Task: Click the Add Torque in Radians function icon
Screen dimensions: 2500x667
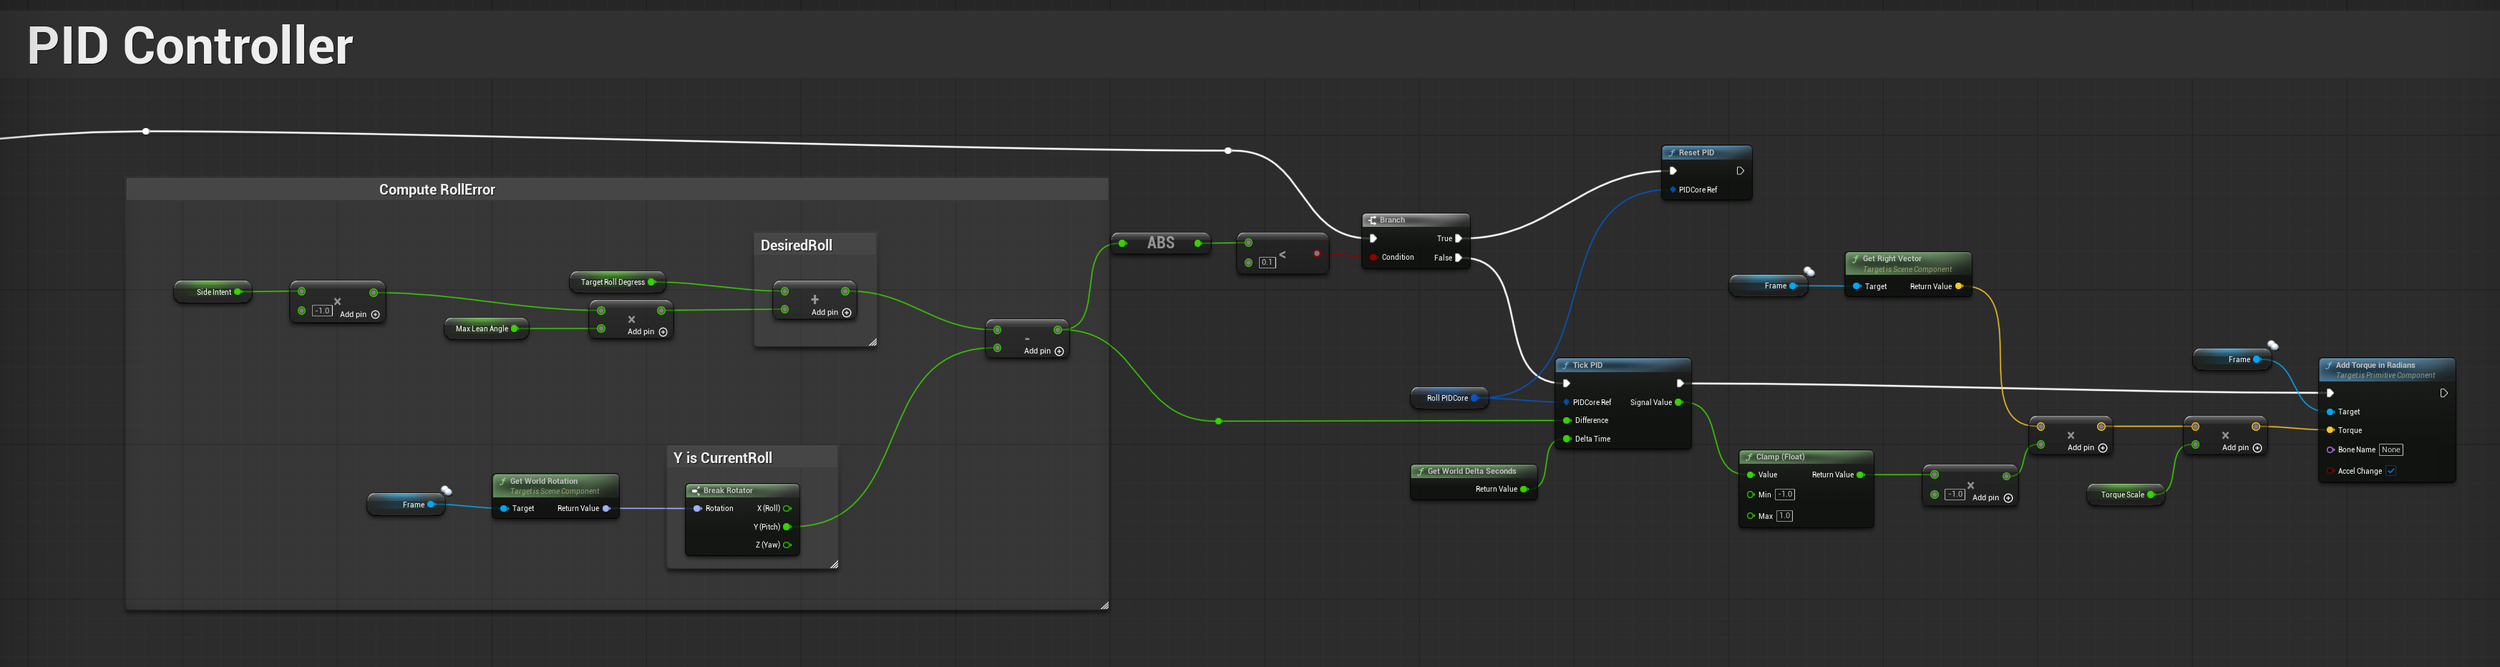Action: coord(2329,365)
